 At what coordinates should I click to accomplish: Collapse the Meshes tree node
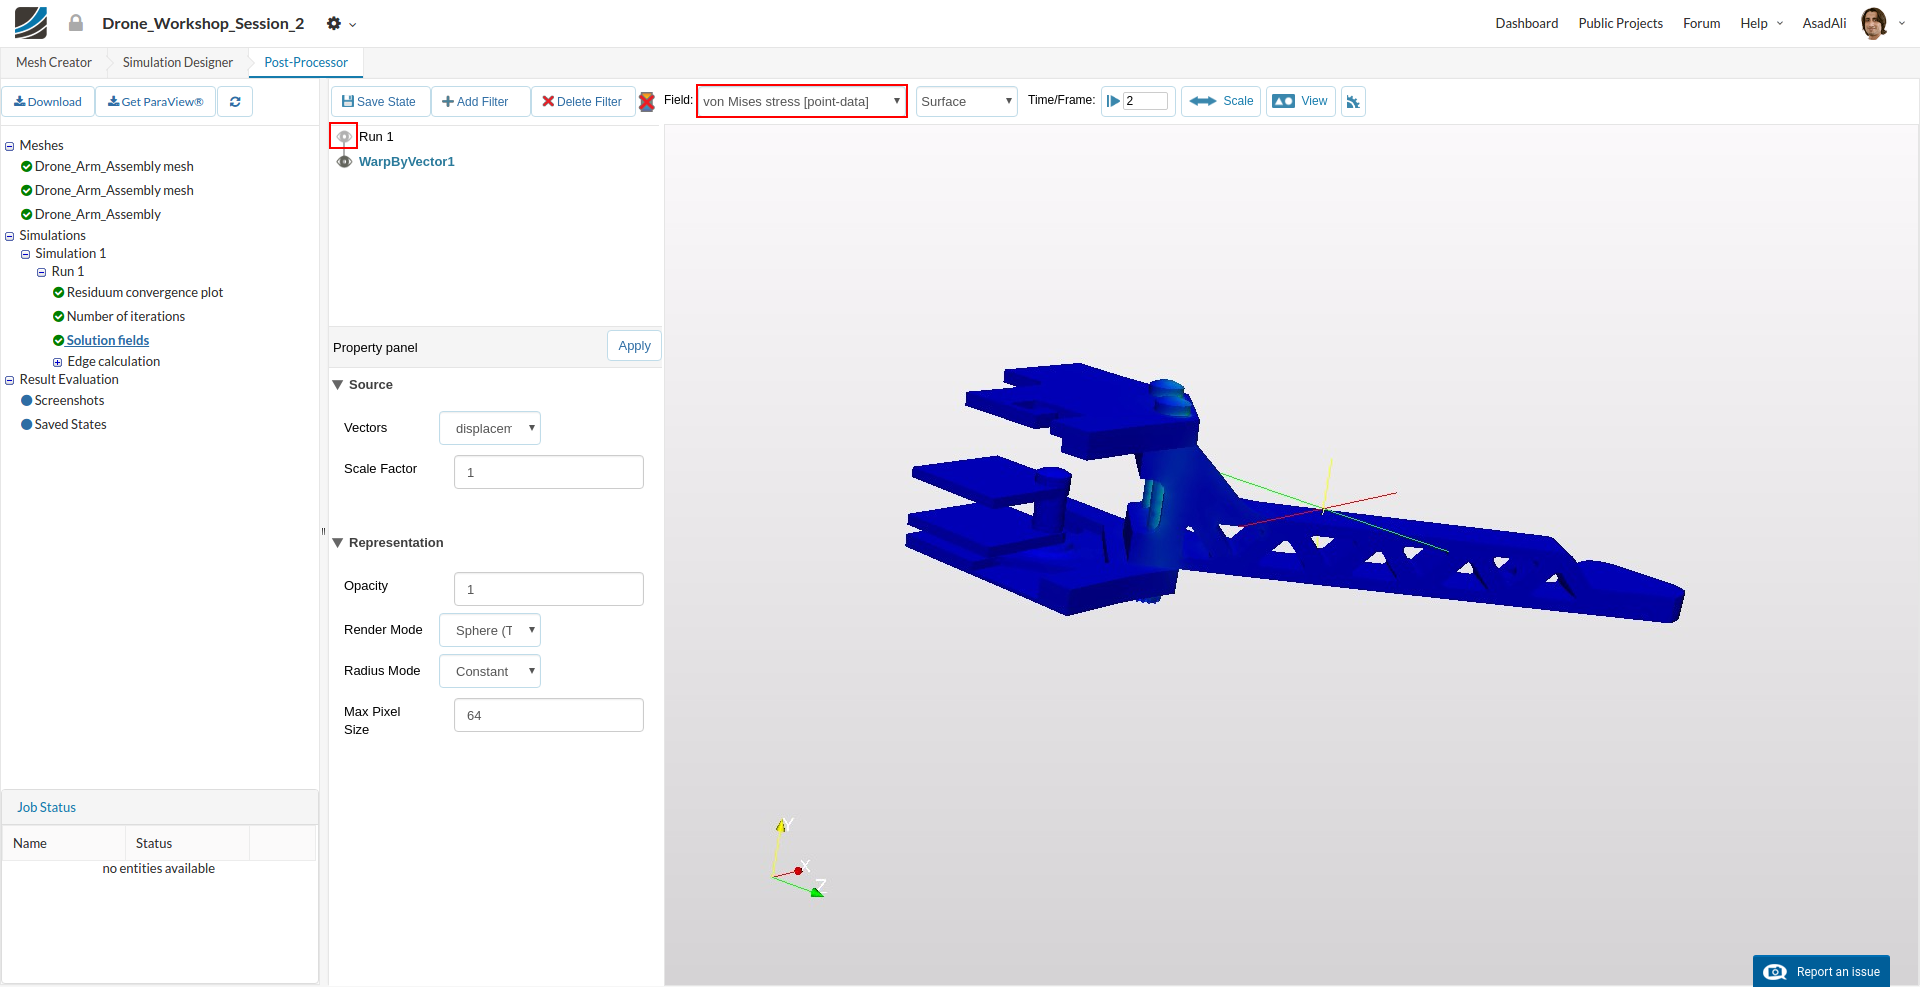10,146
